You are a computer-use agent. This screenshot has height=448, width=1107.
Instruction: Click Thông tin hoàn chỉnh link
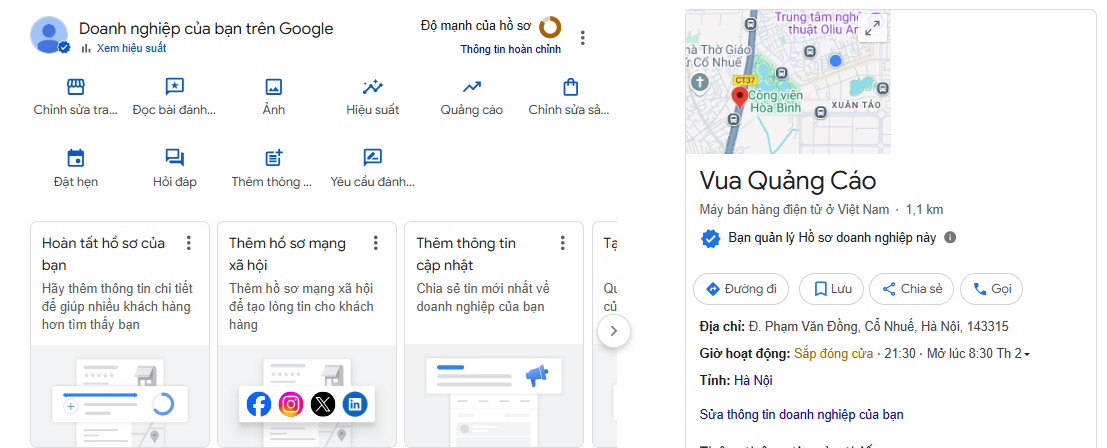click(x=510, y=49)
